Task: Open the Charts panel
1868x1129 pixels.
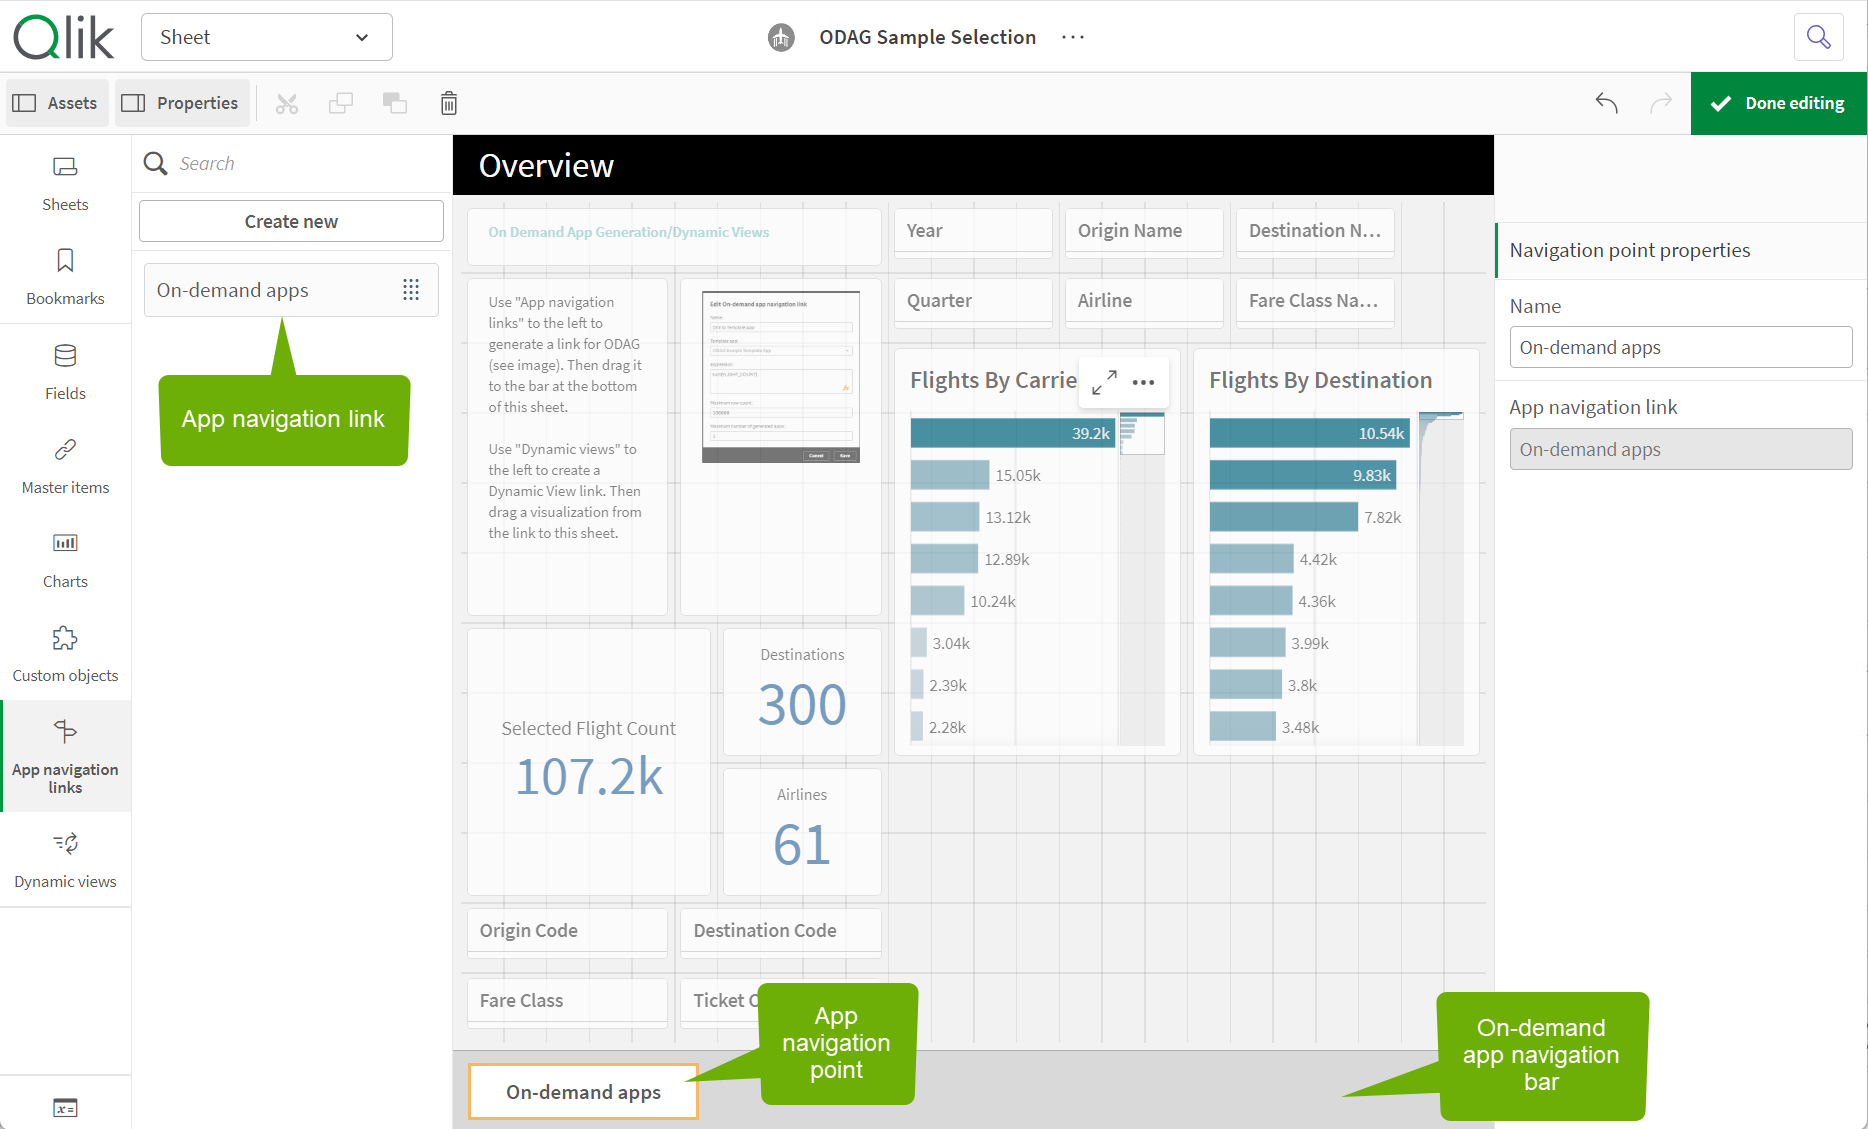Action: [64, 559]
